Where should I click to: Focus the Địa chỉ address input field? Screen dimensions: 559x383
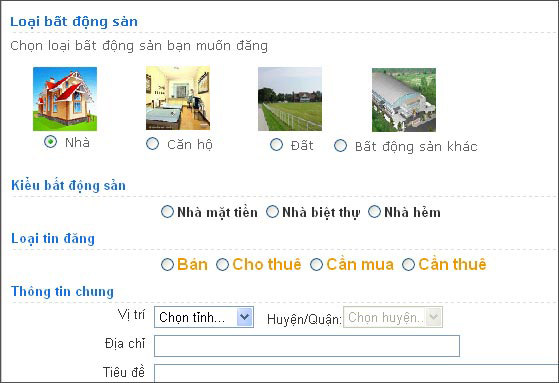point(307,346)
